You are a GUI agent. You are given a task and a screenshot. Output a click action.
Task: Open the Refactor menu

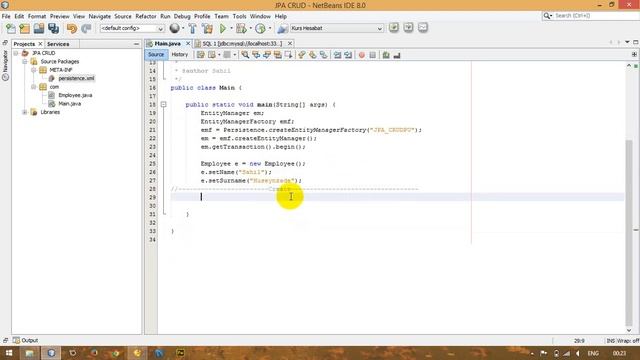tap(146, 16)
